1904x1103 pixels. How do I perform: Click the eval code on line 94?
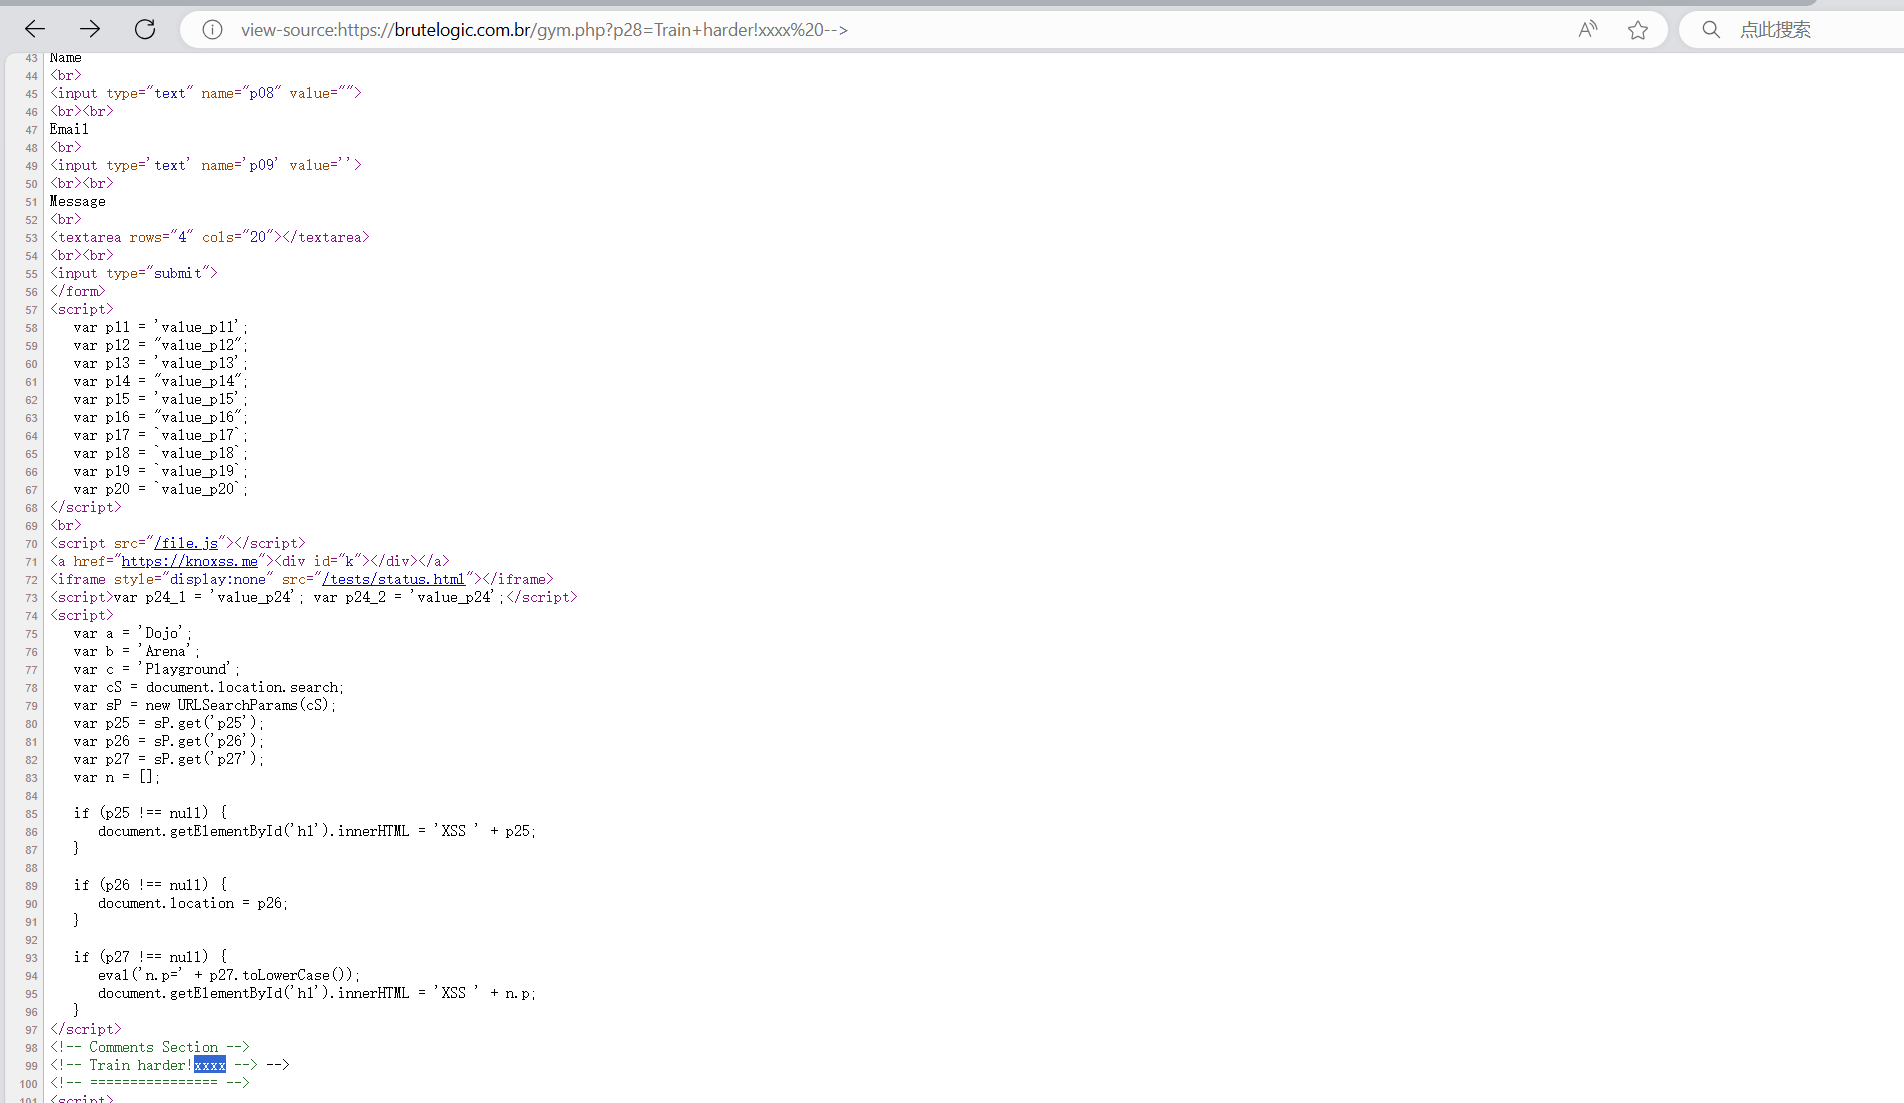point(228,975)
